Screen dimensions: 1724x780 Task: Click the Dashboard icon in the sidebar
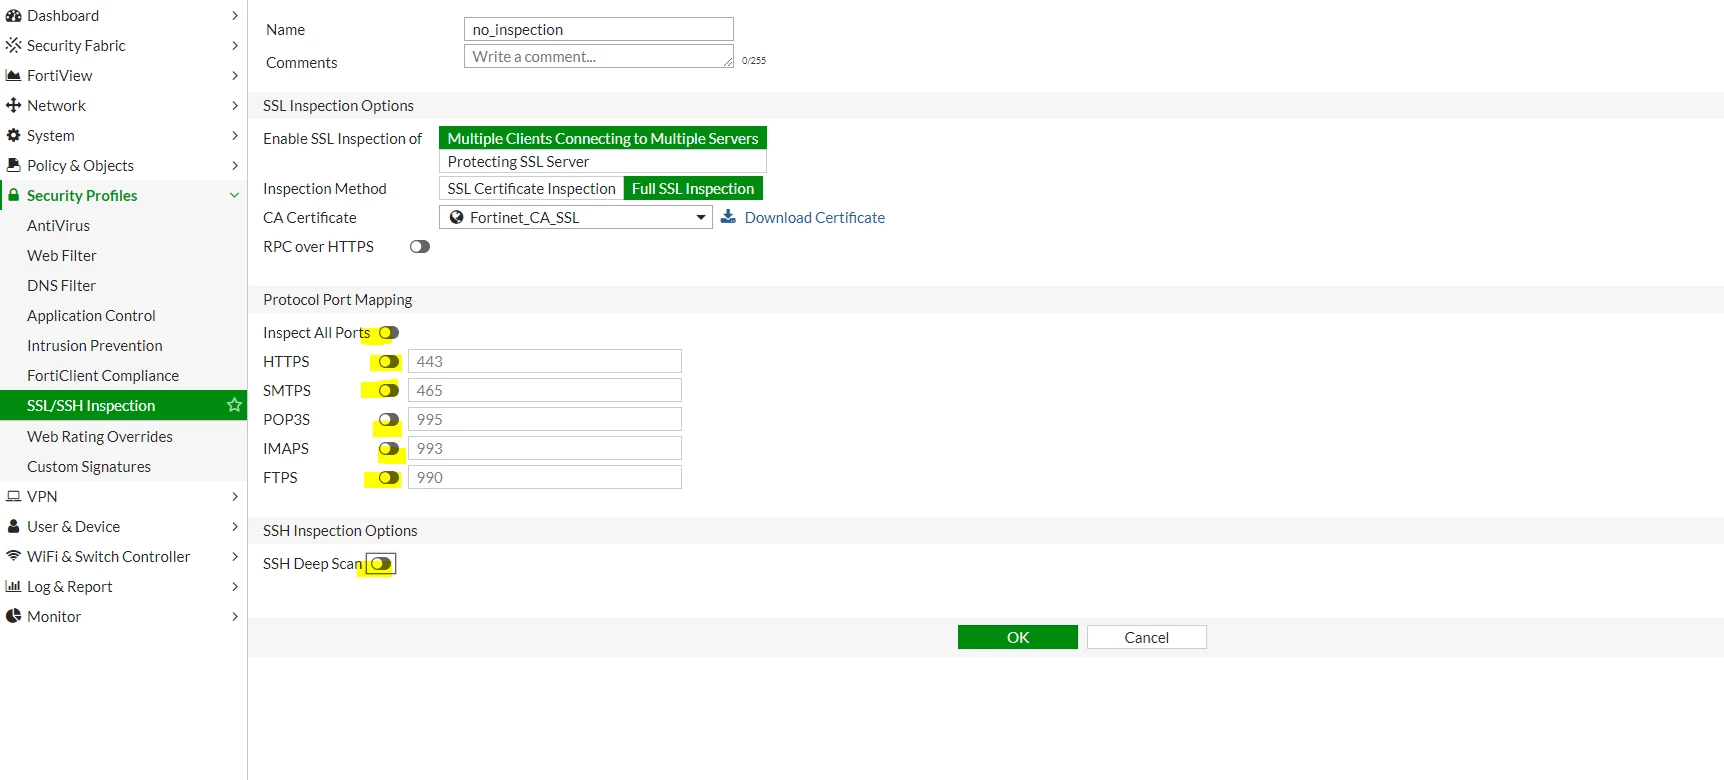(x=13, y=16)
